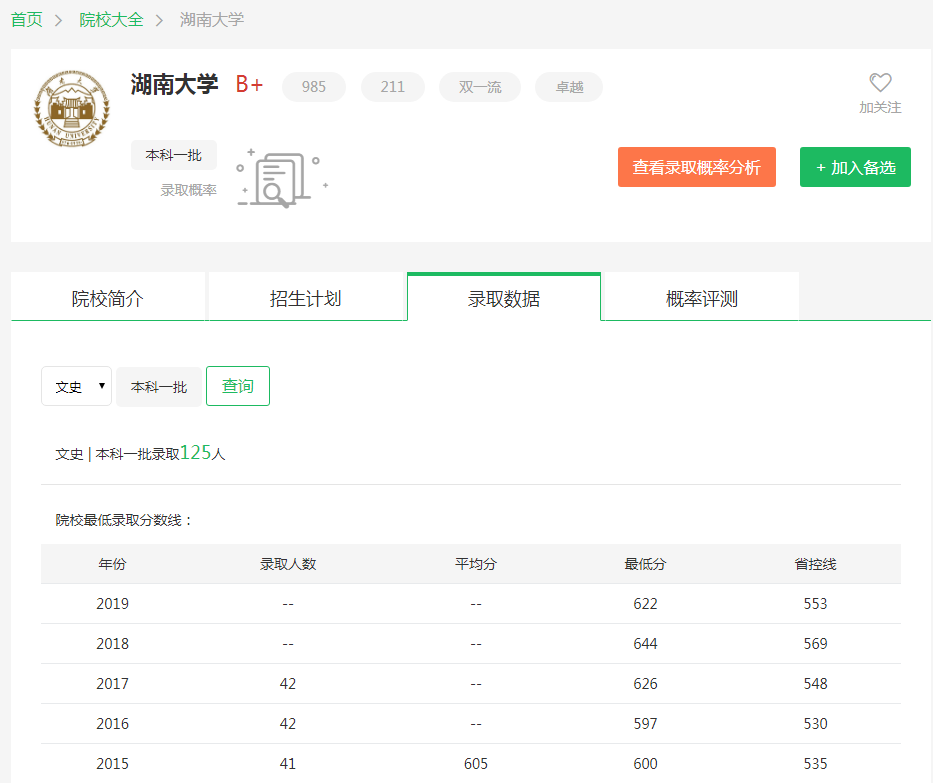Click the 2015 year cell
Screen dimensions: 933x783
pos(112,763)
